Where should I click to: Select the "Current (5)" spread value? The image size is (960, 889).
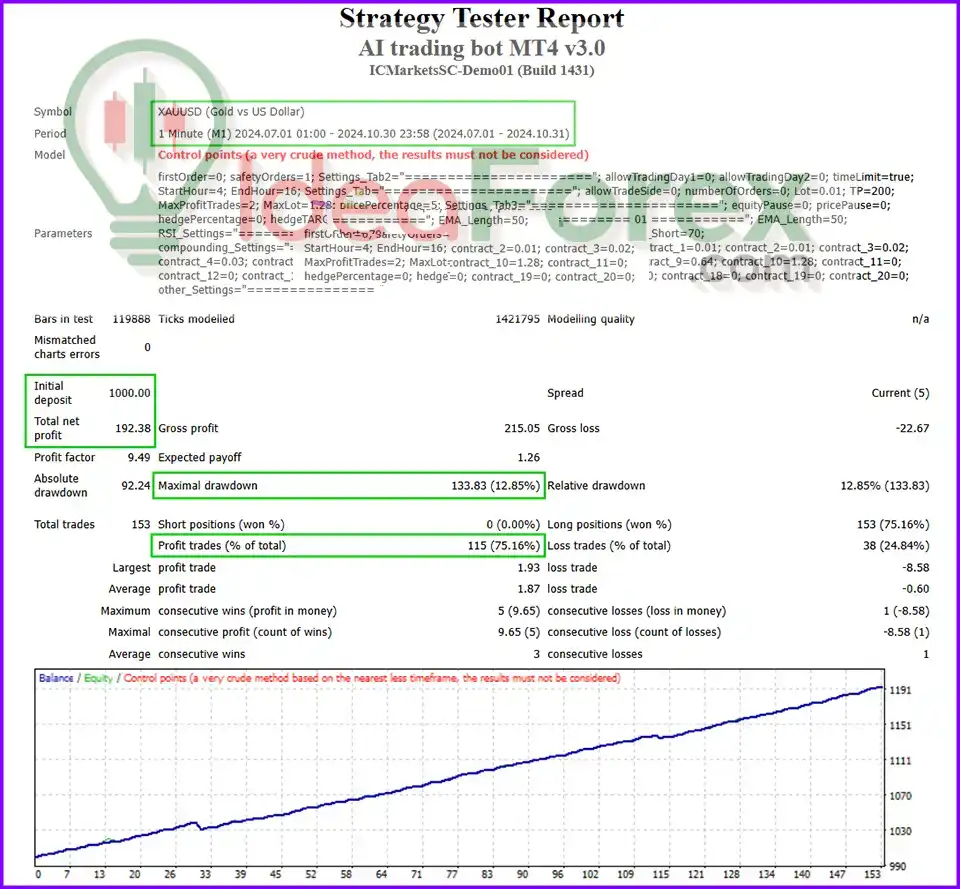click(900, 393)
